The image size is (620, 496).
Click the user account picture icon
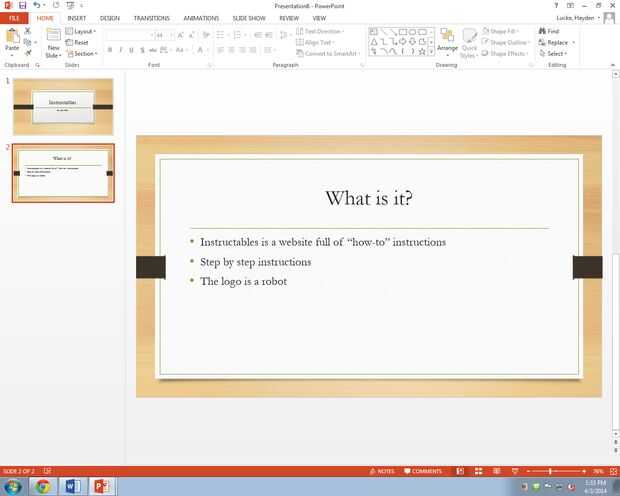[609, 18]
